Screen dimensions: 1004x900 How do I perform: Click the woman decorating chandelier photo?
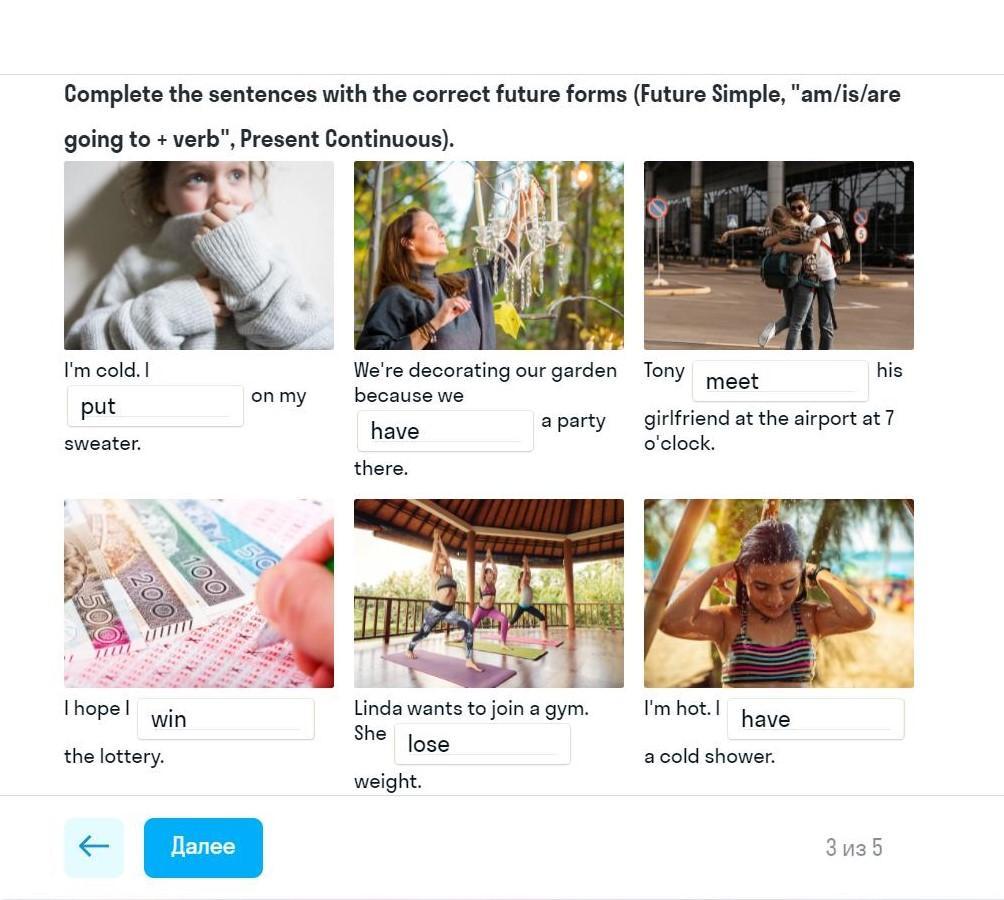click(x=489, y=255)
